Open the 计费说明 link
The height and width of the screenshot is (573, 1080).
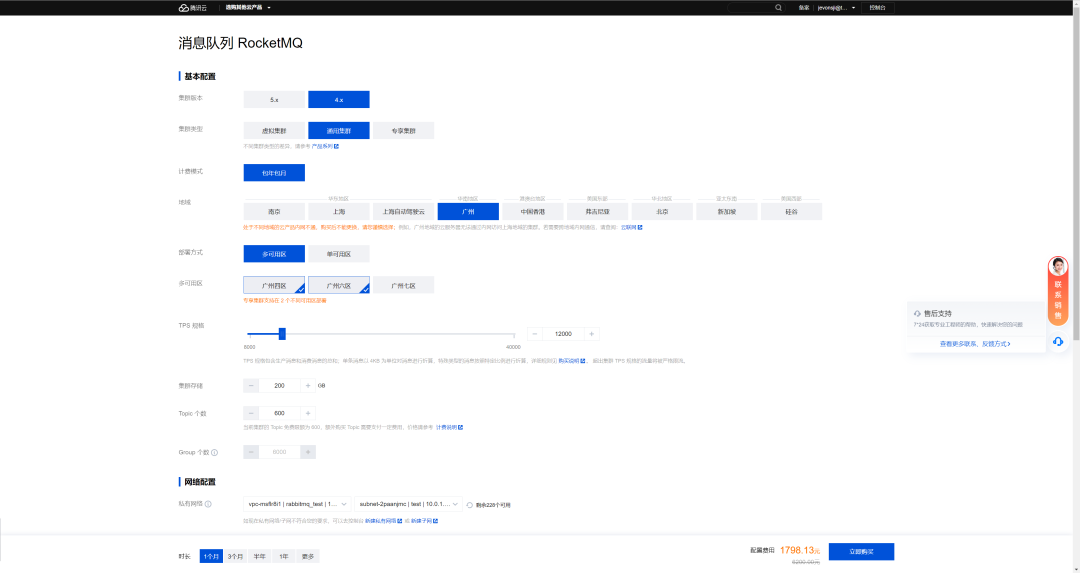[449, 428]
